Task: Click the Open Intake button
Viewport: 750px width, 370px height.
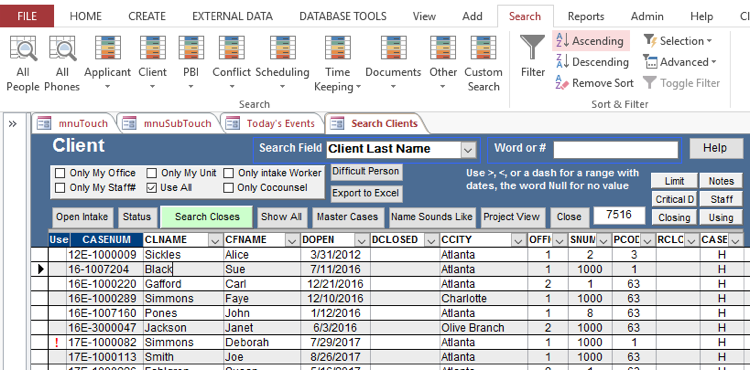Action: (x=83, y=217)
